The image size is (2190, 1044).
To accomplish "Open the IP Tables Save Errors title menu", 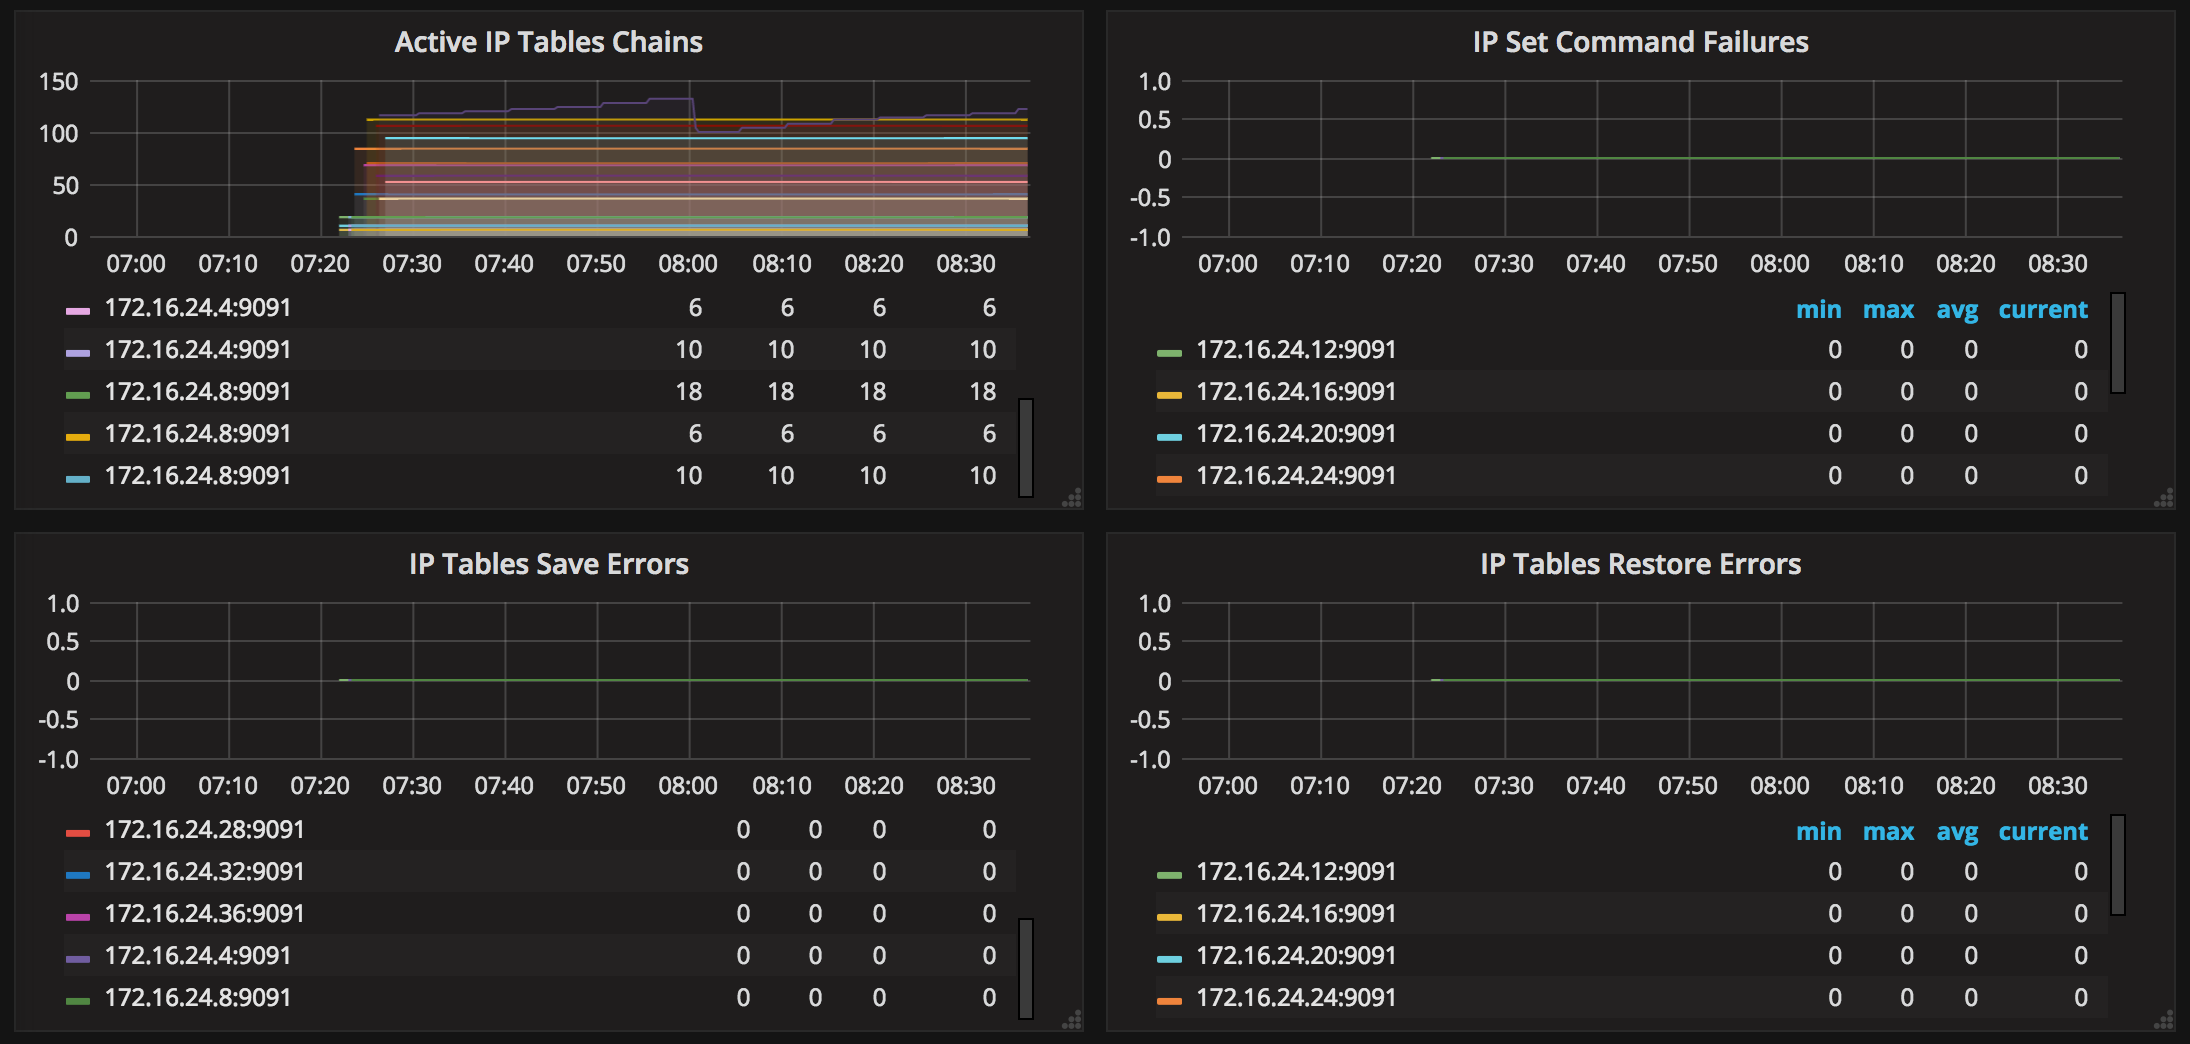I will pyautogui.click(x=548, y=564).
